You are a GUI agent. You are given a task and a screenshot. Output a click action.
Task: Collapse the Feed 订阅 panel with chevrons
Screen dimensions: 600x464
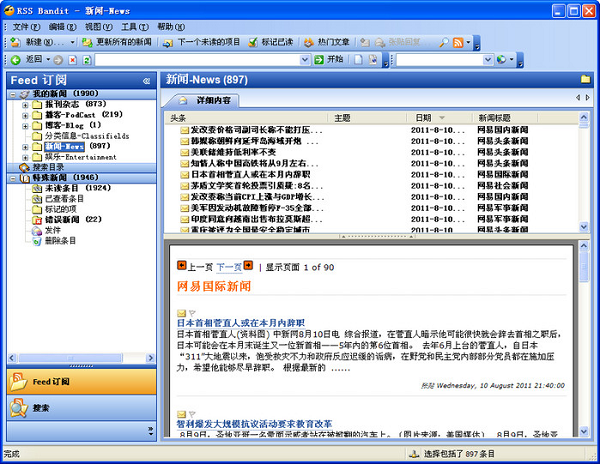click(146, 81)
